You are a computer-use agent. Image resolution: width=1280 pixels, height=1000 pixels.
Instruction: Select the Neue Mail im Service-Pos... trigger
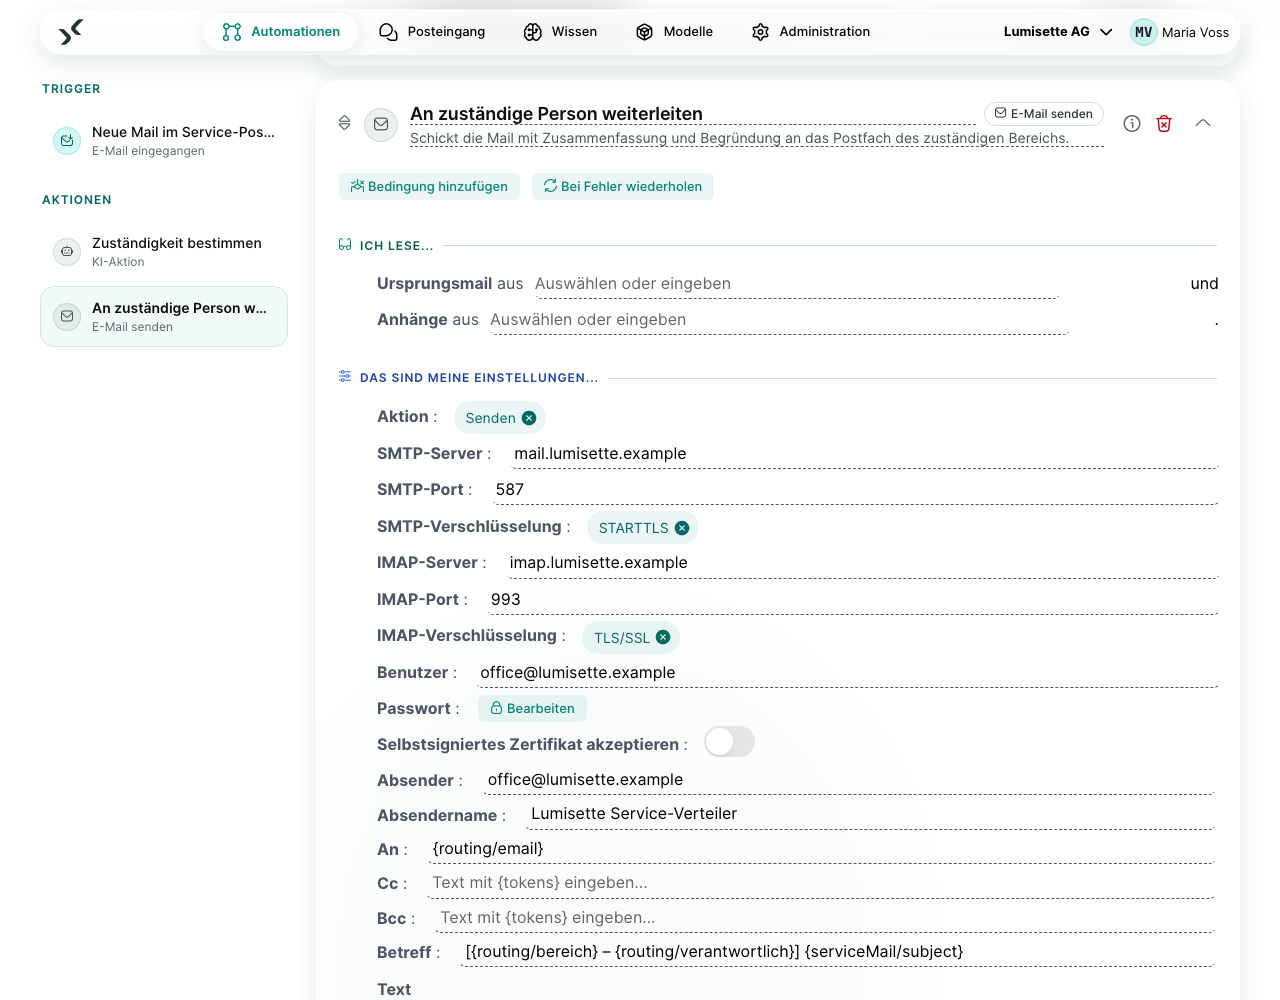(164, 141)
